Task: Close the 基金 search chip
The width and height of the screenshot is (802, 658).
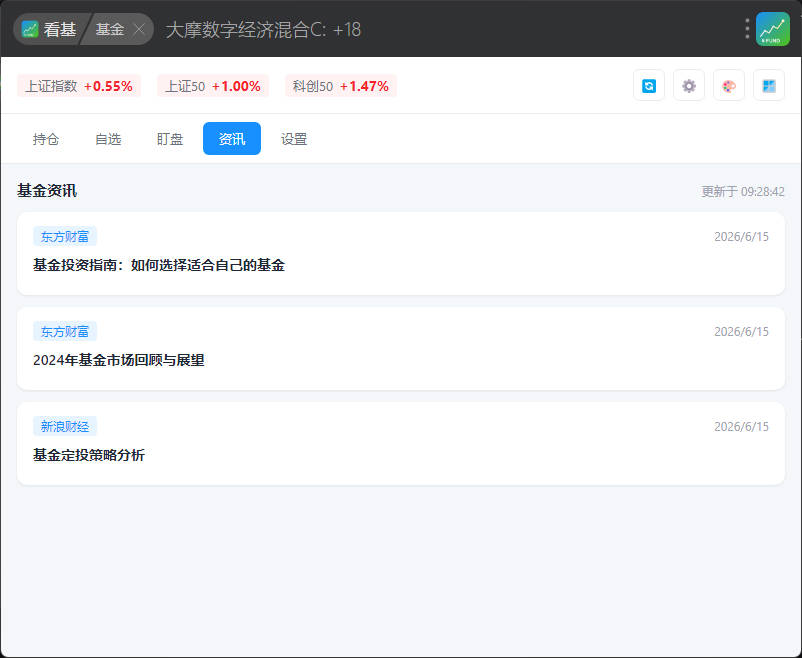Action: coord(139,29)
